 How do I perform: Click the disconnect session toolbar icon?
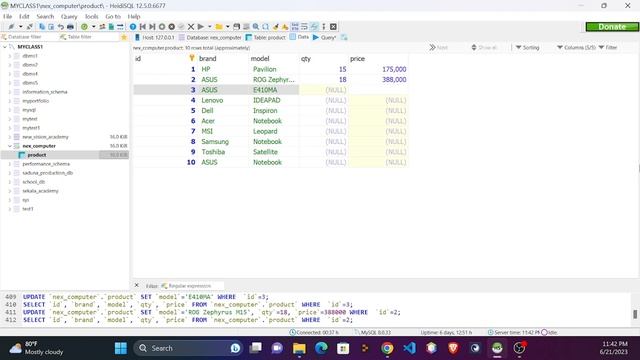[x=30, y=27]
